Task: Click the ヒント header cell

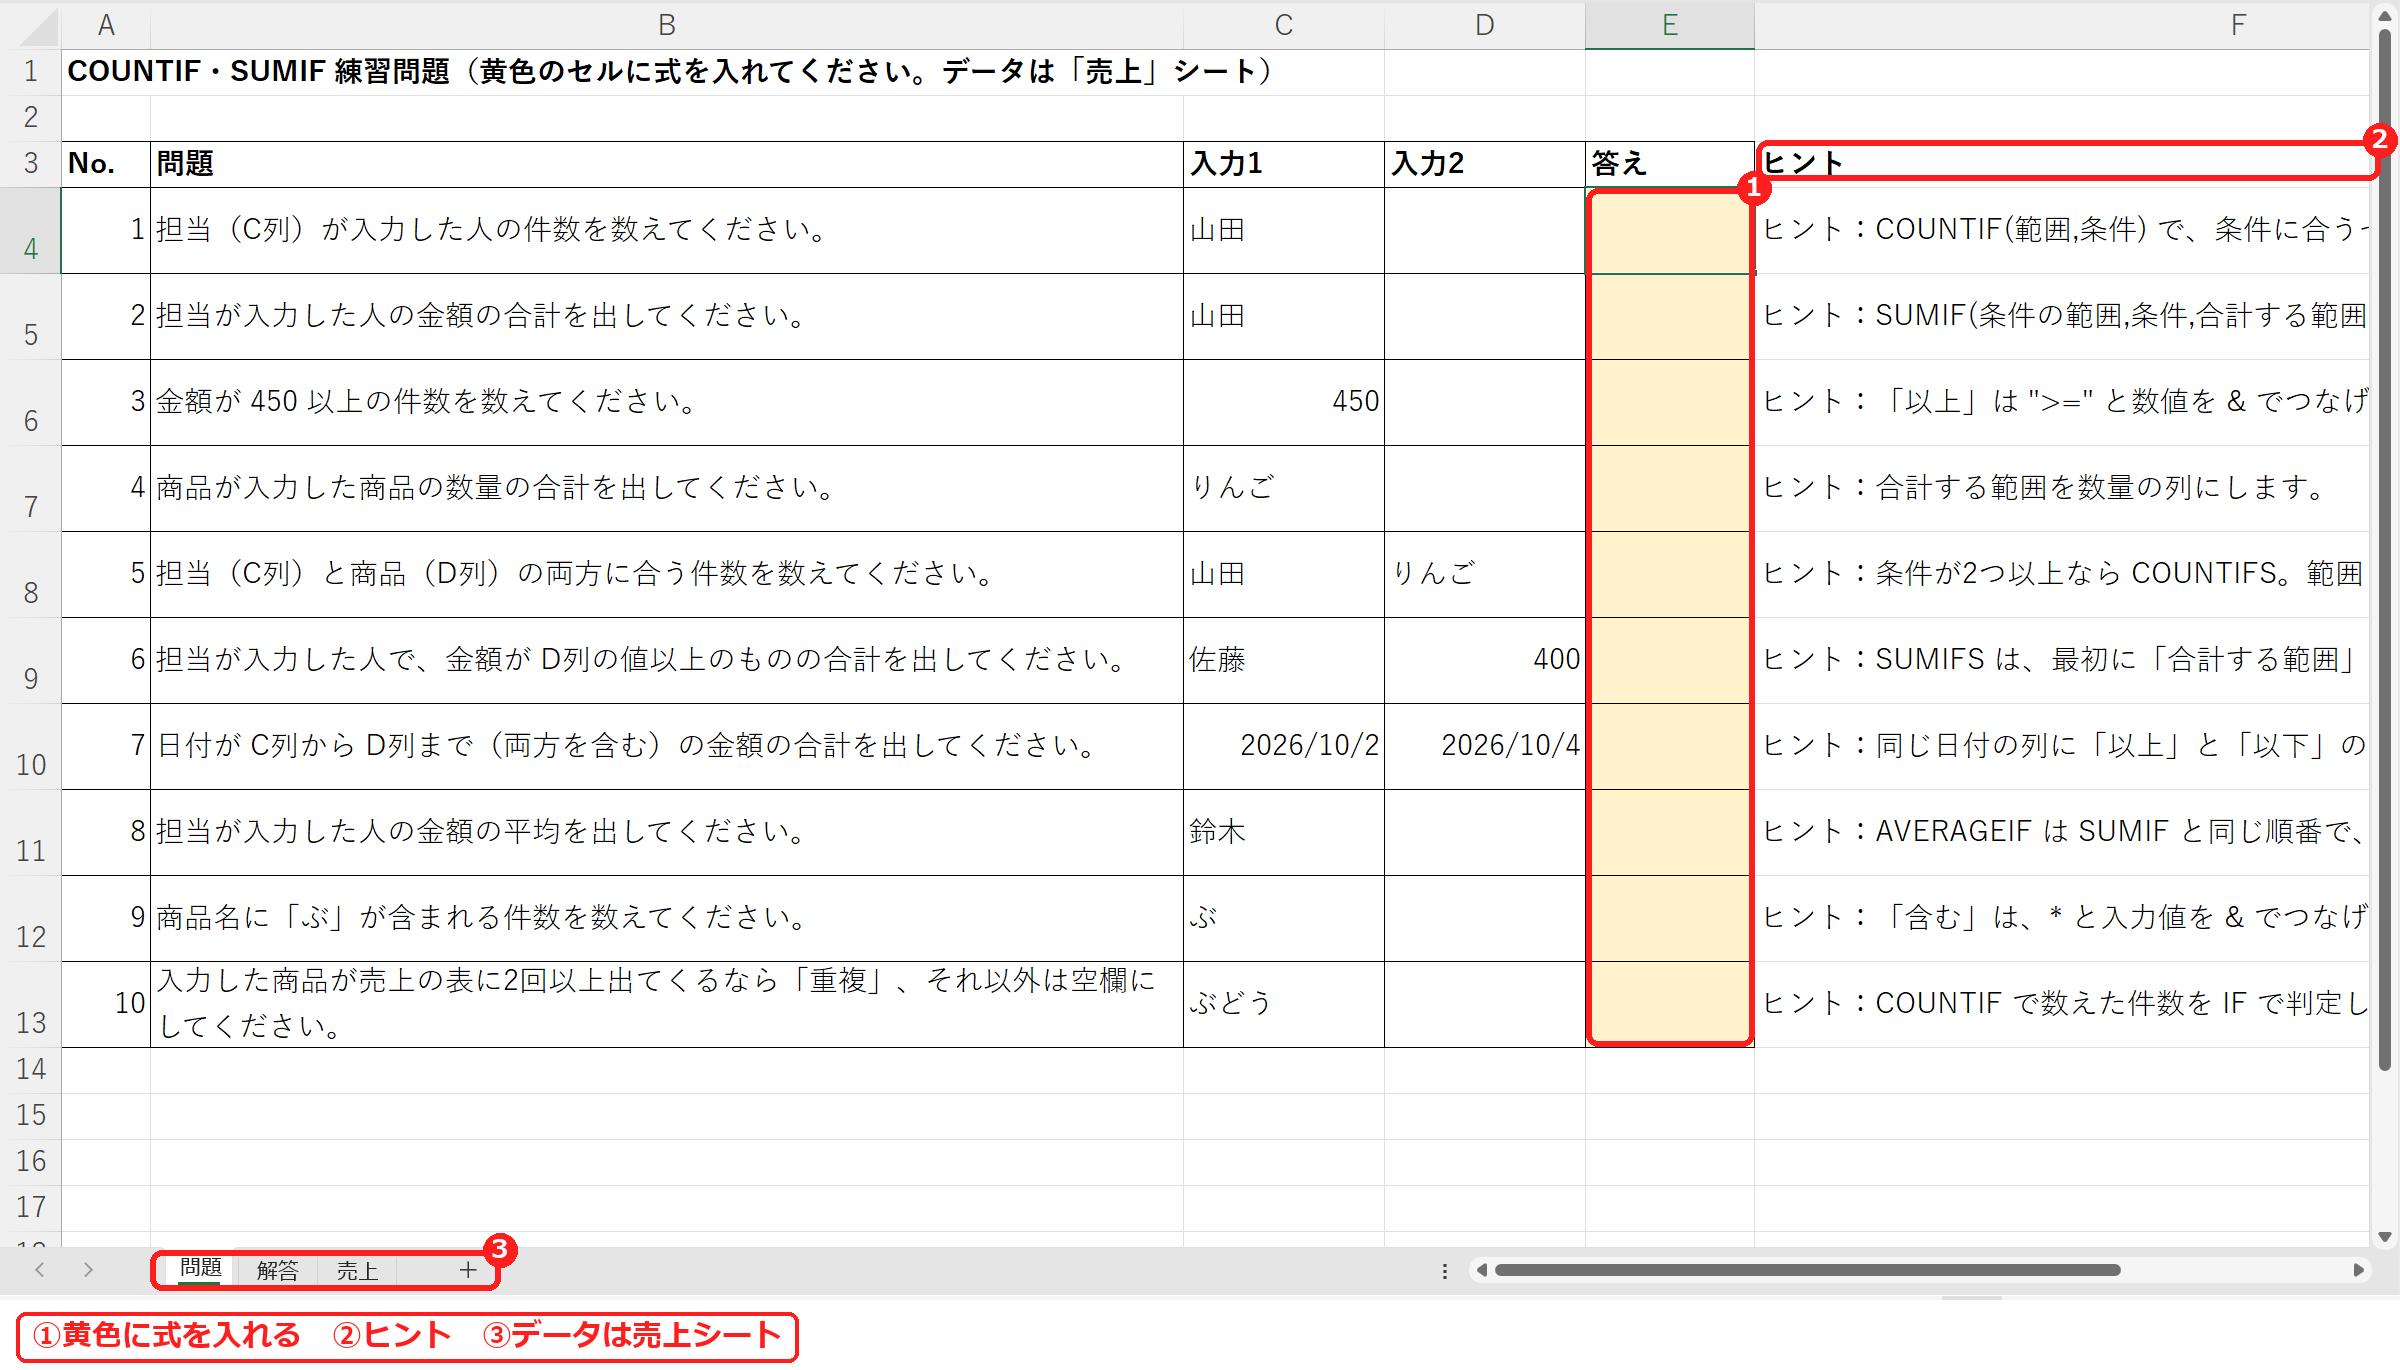Action: (2061, 164)
